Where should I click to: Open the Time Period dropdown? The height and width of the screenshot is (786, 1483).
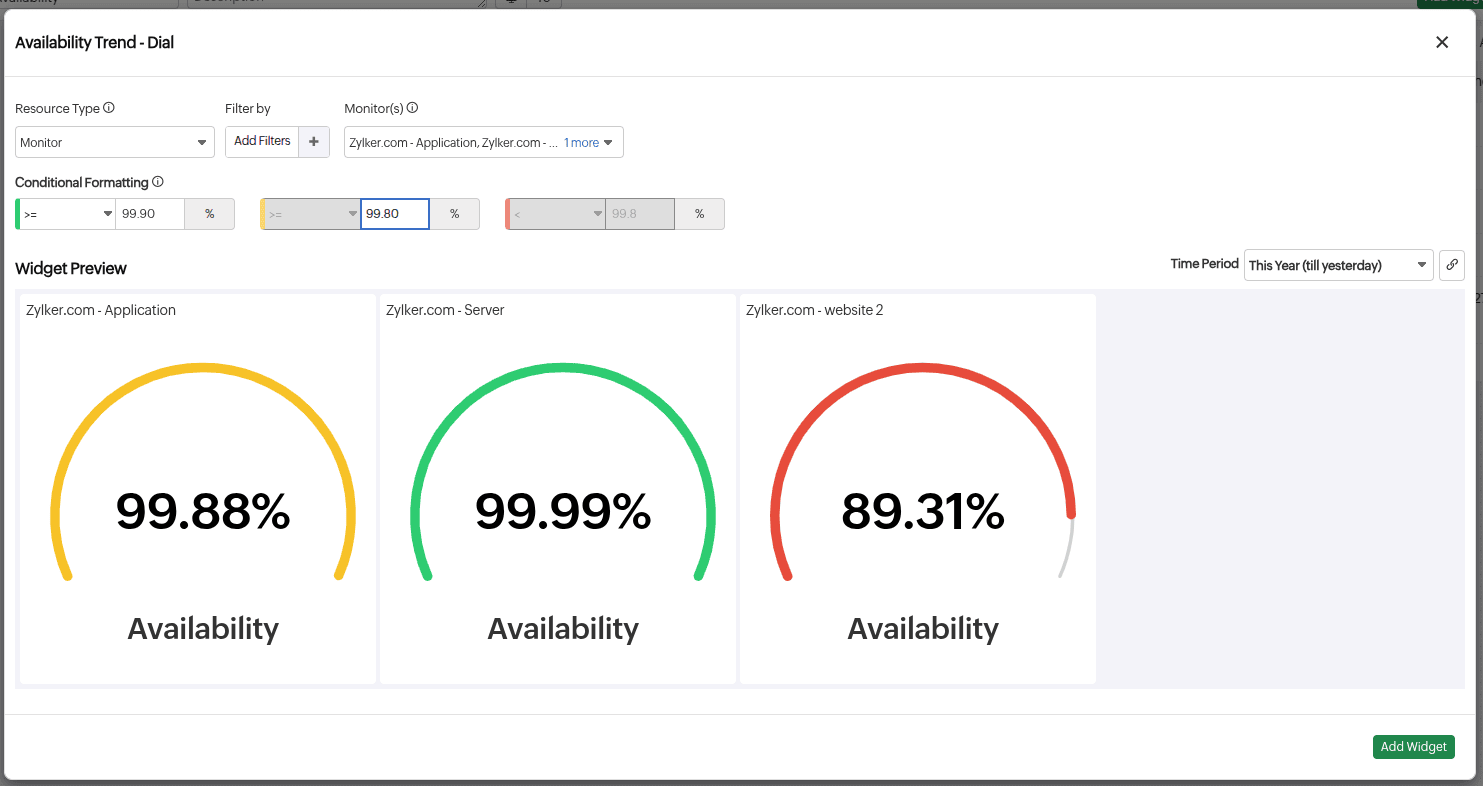click(1337, 265)
